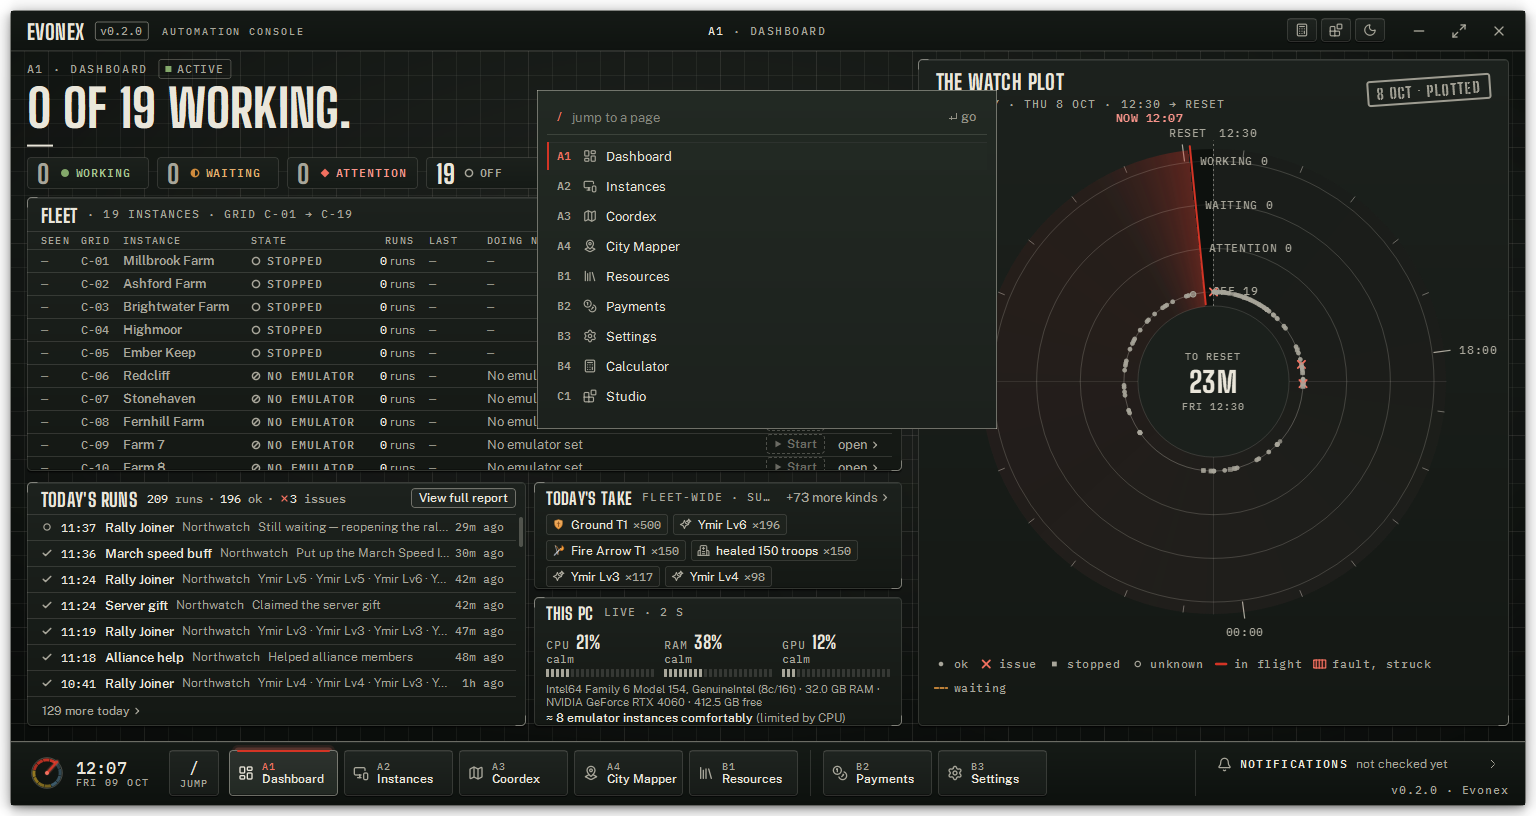
Task: Filter fleet by the Working status pill
Action: click(87, 173)
